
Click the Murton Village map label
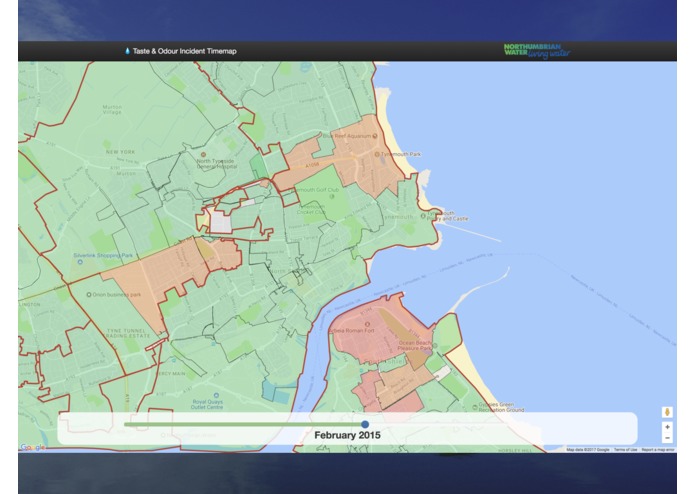click(112, 109)
